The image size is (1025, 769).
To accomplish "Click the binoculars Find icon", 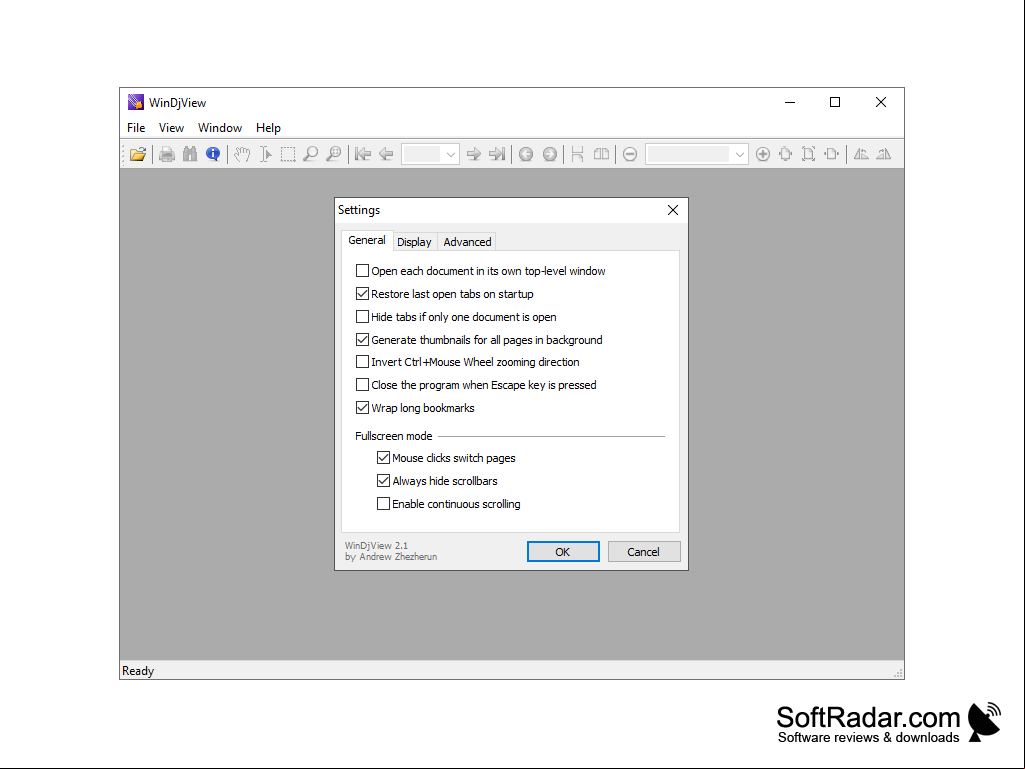I will (190, 154).
